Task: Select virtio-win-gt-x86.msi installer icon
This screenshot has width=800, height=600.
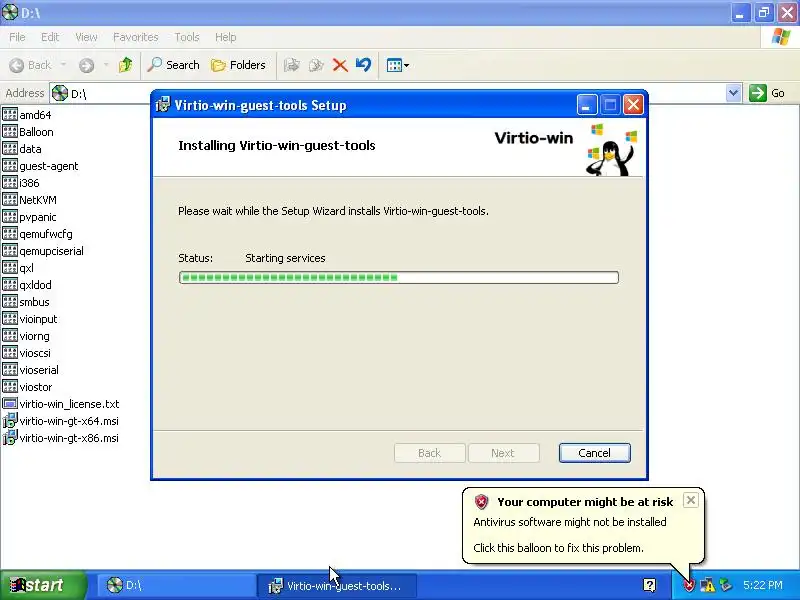Action: (x=10, y=438)
